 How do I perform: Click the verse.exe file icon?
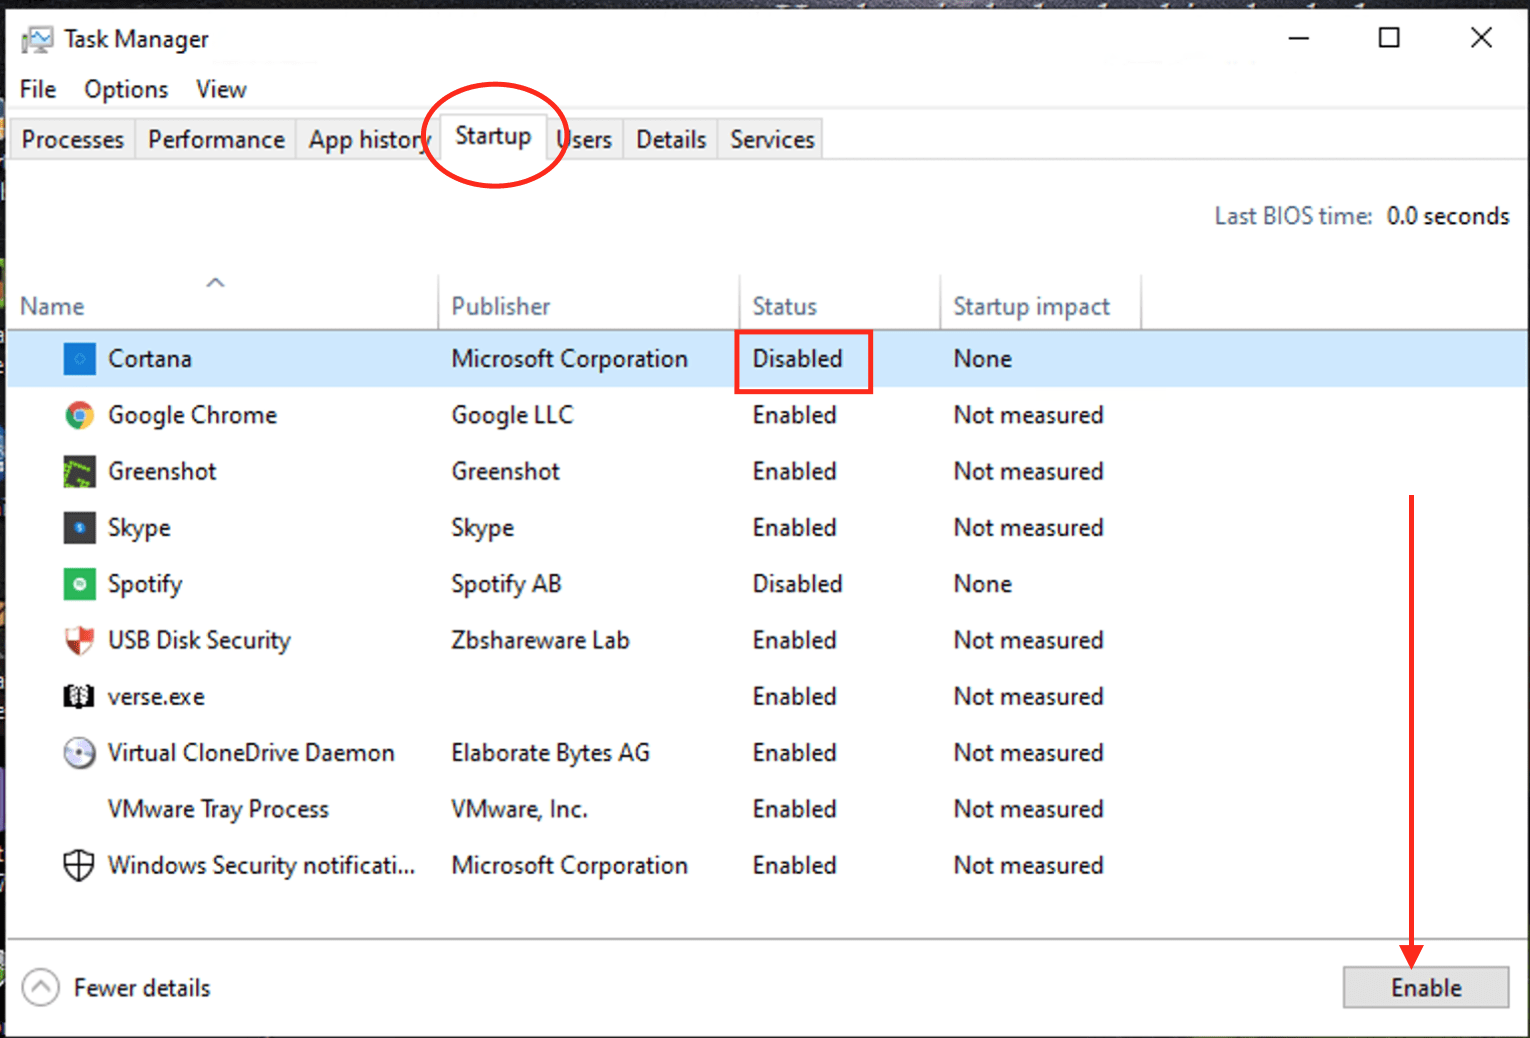tap(79, 696)
